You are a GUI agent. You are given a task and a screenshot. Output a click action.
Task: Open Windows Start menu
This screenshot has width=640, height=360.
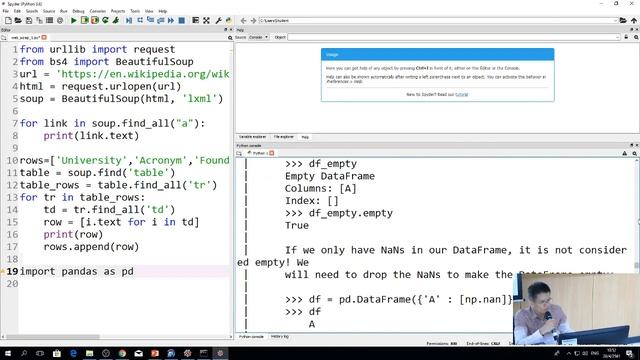(8, 353)
